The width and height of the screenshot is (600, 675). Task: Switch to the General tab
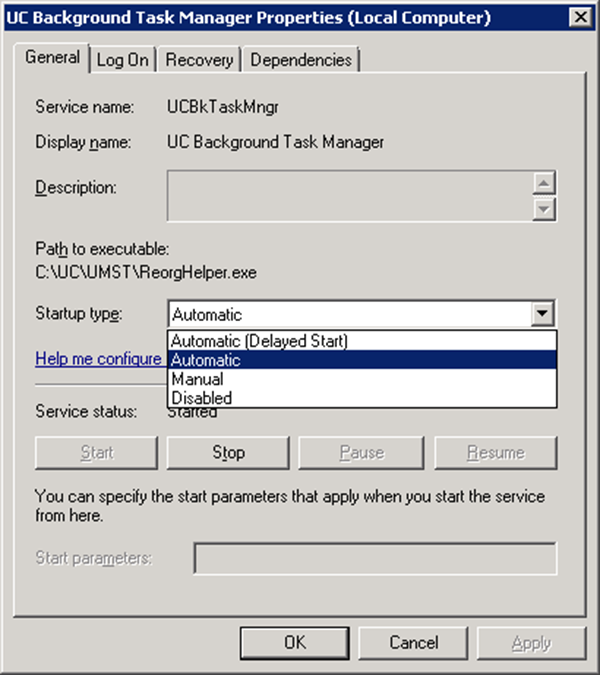[x=52, y=58]
